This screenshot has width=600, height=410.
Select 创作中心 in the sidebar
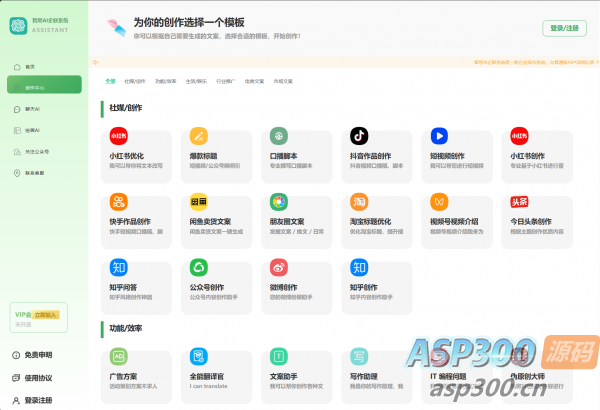(44, 85)
